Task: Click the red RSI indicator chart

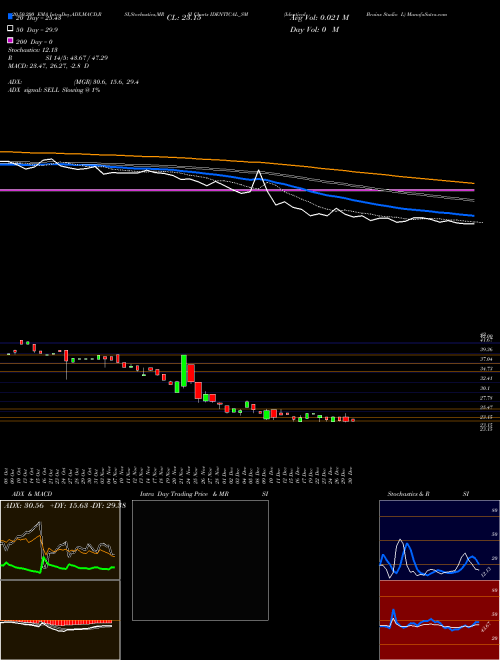Action: 439,620
